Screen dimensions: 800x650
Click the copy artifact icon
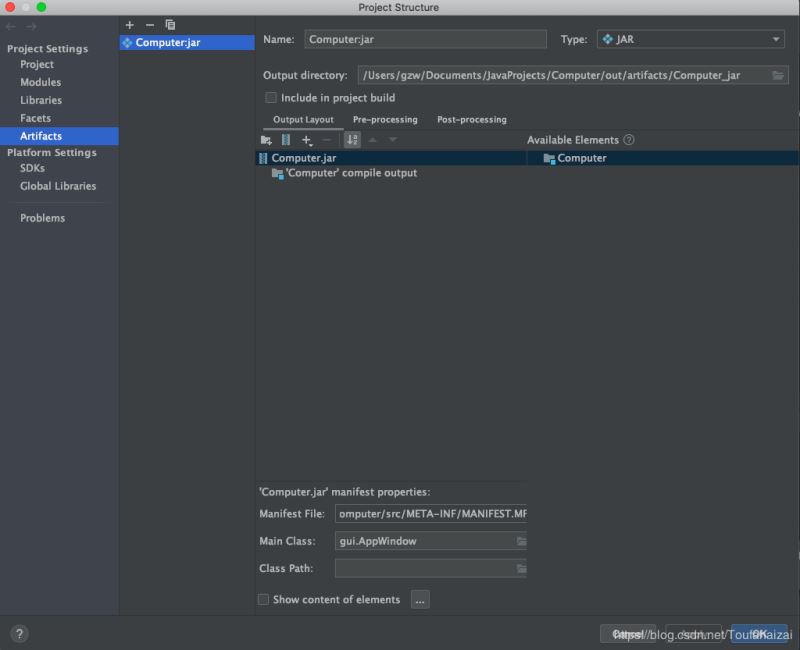tap(170, 25)
